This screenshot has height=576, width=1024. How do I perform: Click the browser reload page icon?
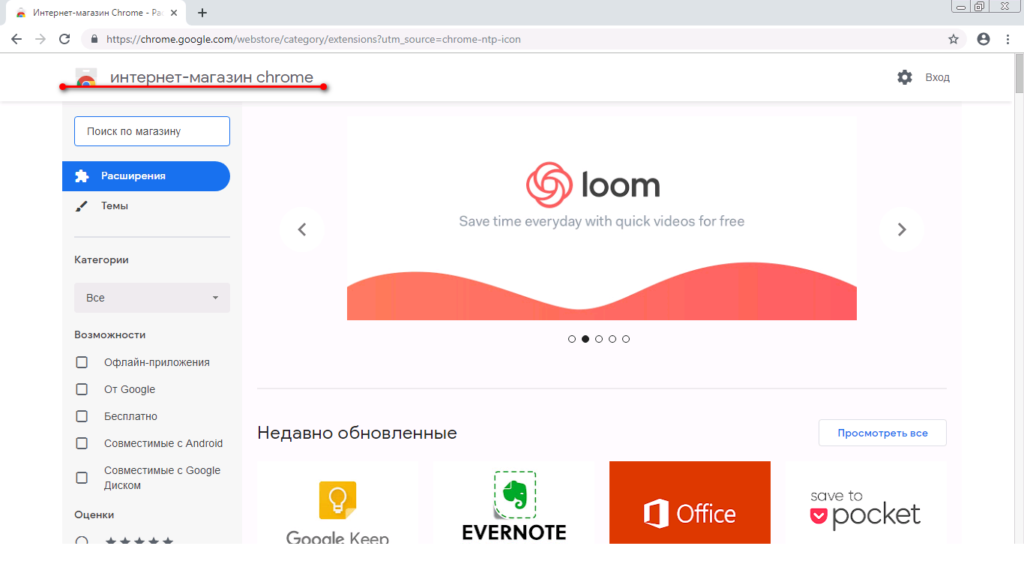pos(65,39)
